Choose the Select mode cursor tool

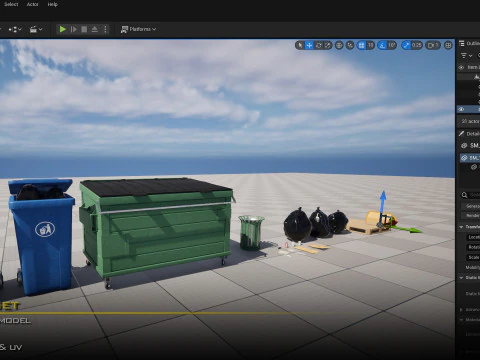[x=300, y=45]
